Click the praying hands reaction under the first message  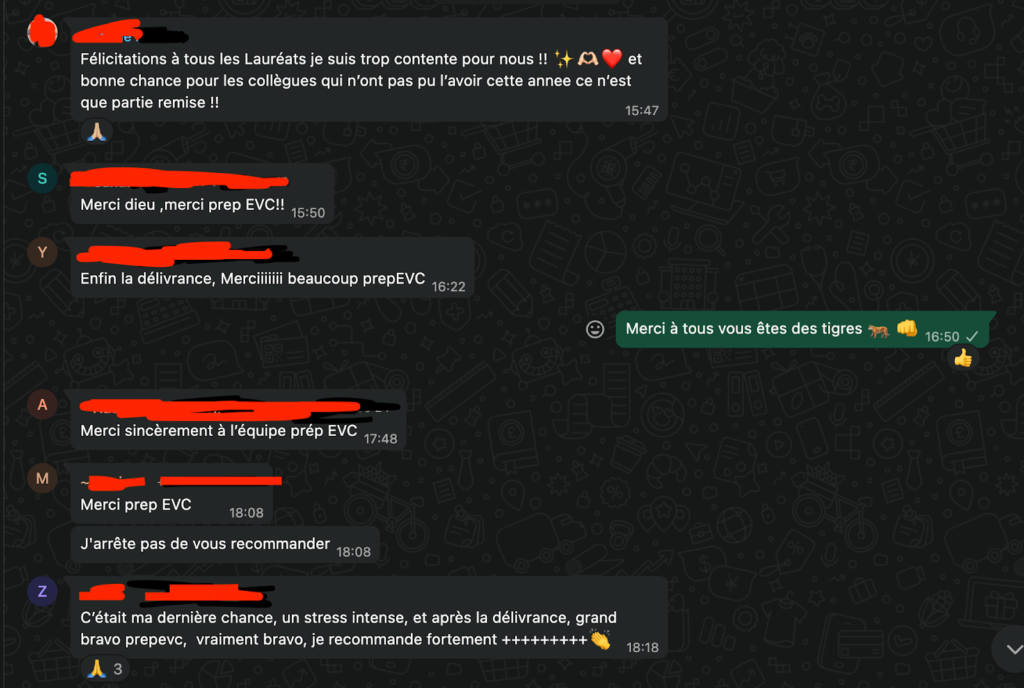coord(97,132)
